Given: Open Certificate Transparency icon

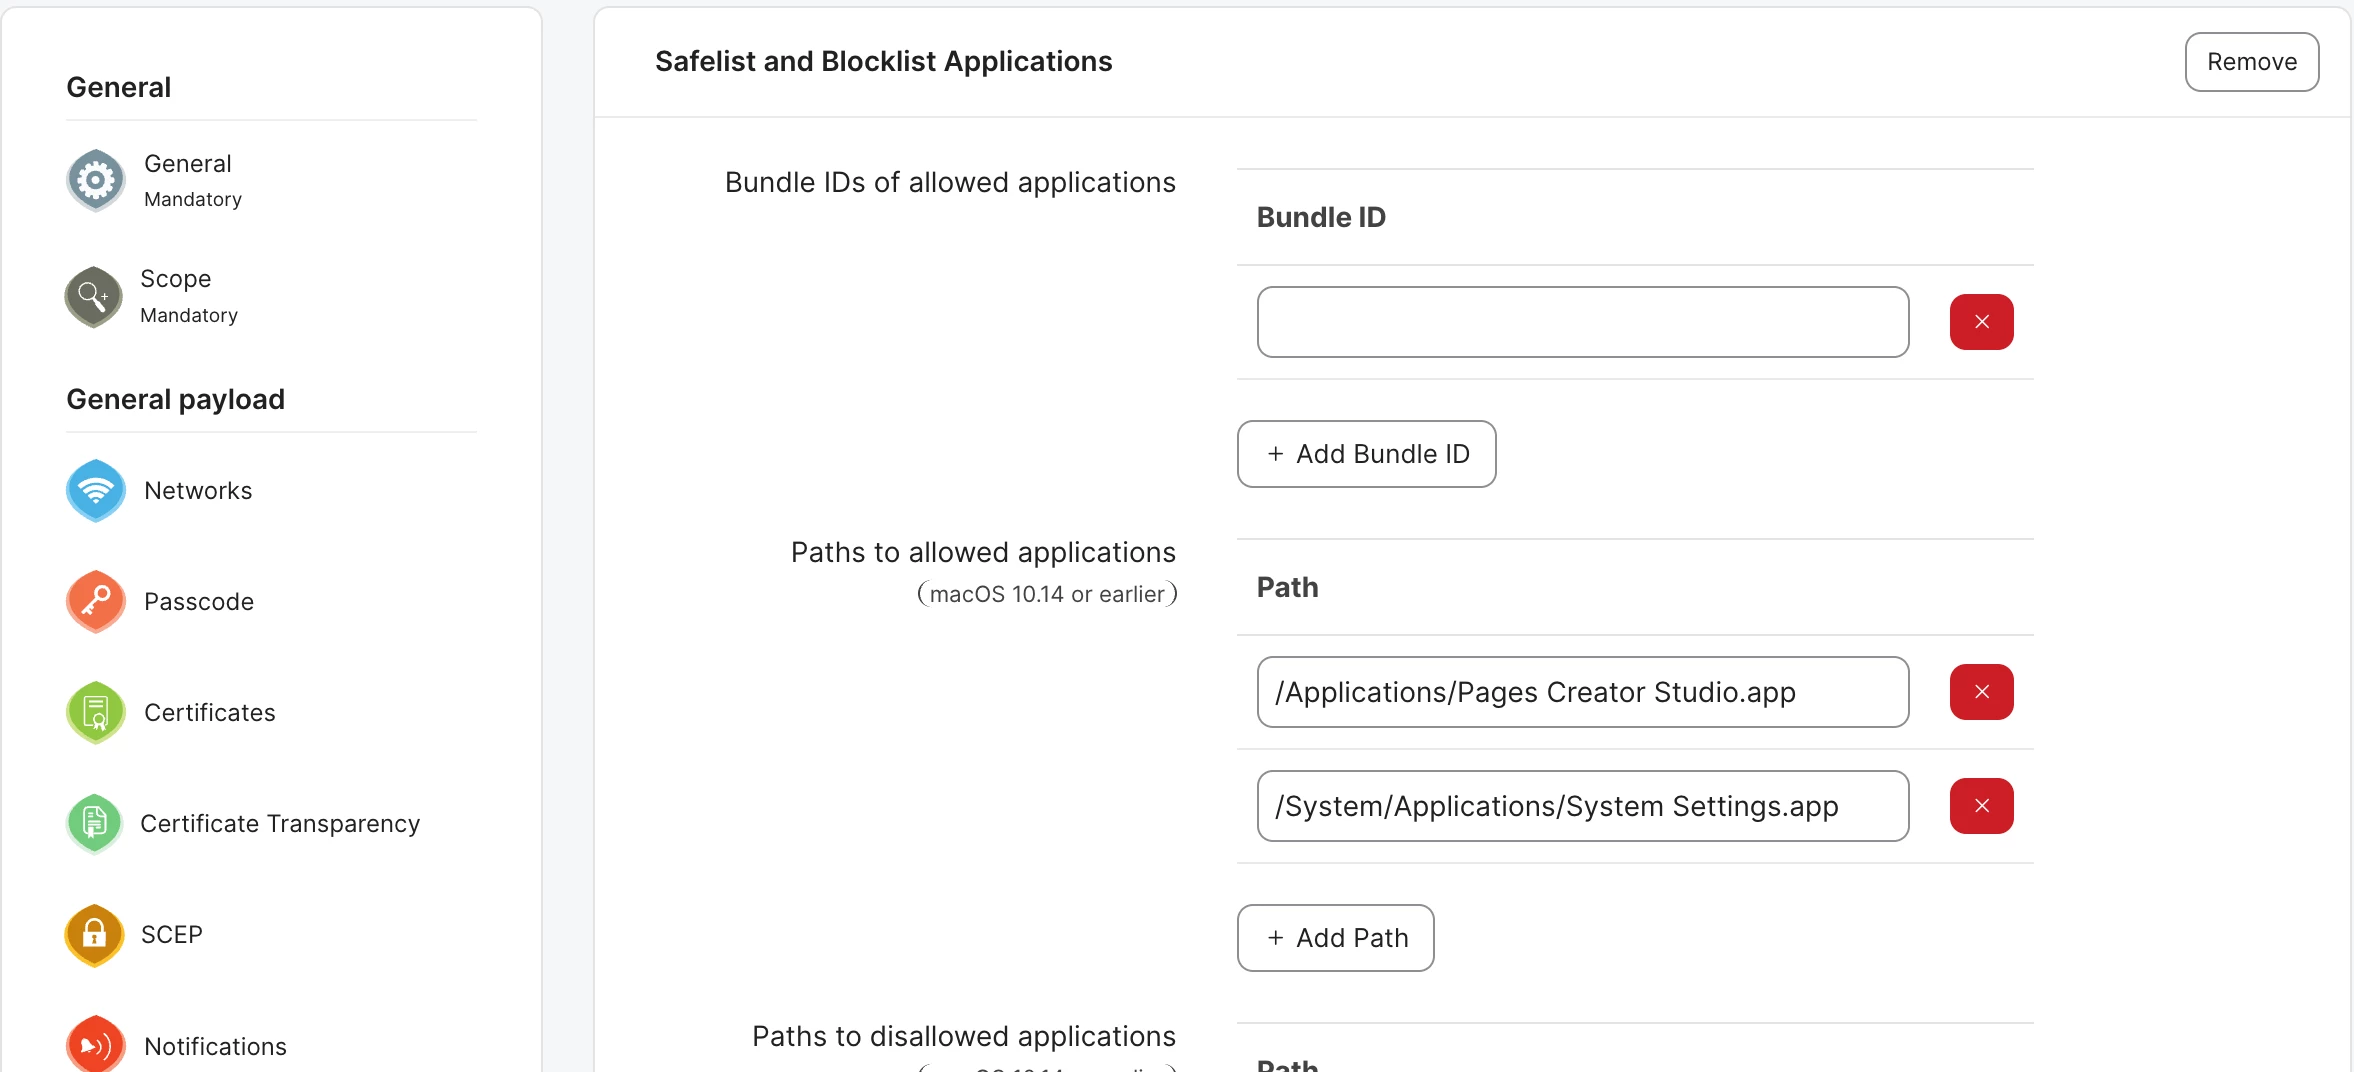Looking at the screenshot, I should pos(95,823).
